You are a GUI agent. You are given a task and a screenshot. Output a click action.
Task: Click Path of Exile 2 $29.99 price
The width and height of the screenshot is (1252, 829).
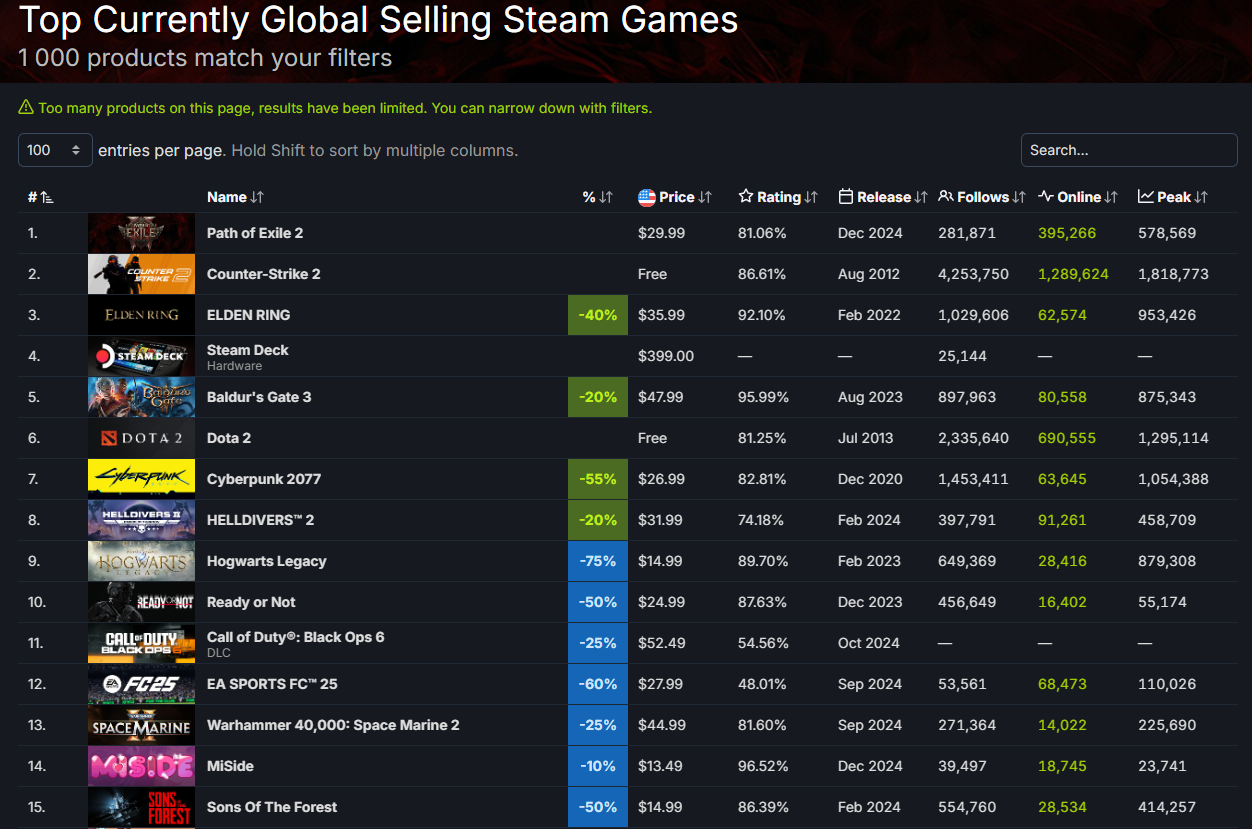pyautogui.click(x=662, y=233)
